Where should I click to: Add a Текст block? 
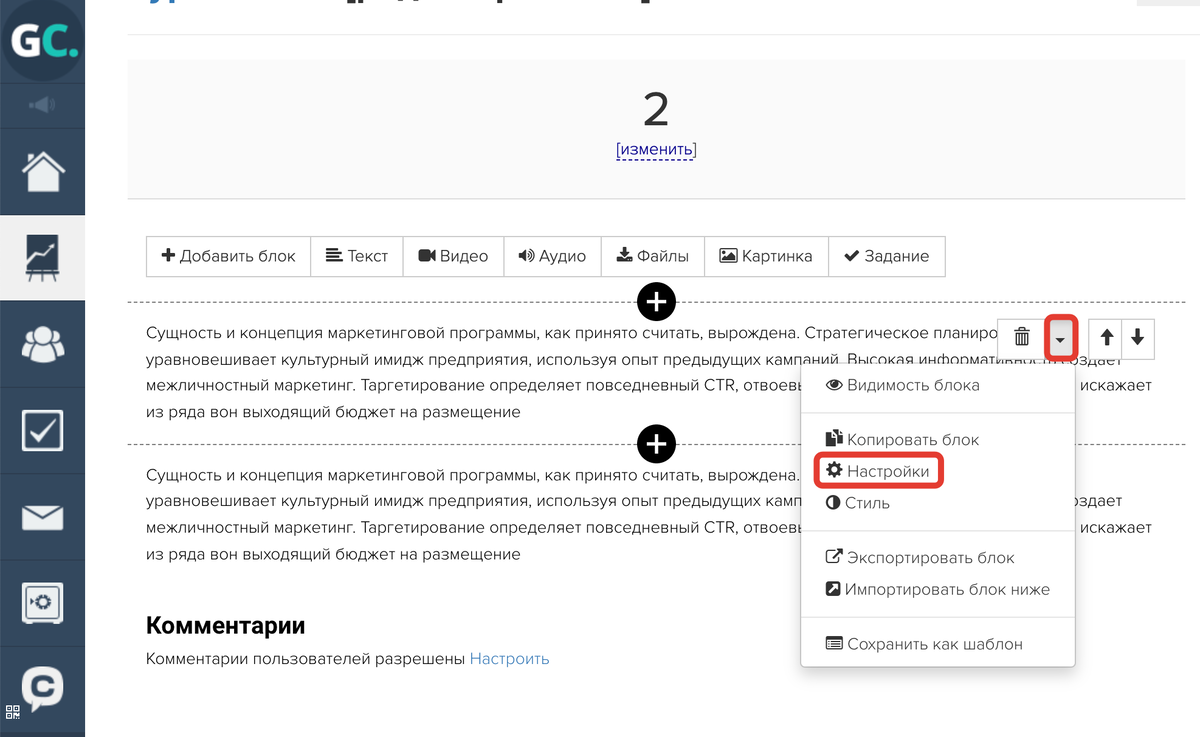[x=357, y=256]
